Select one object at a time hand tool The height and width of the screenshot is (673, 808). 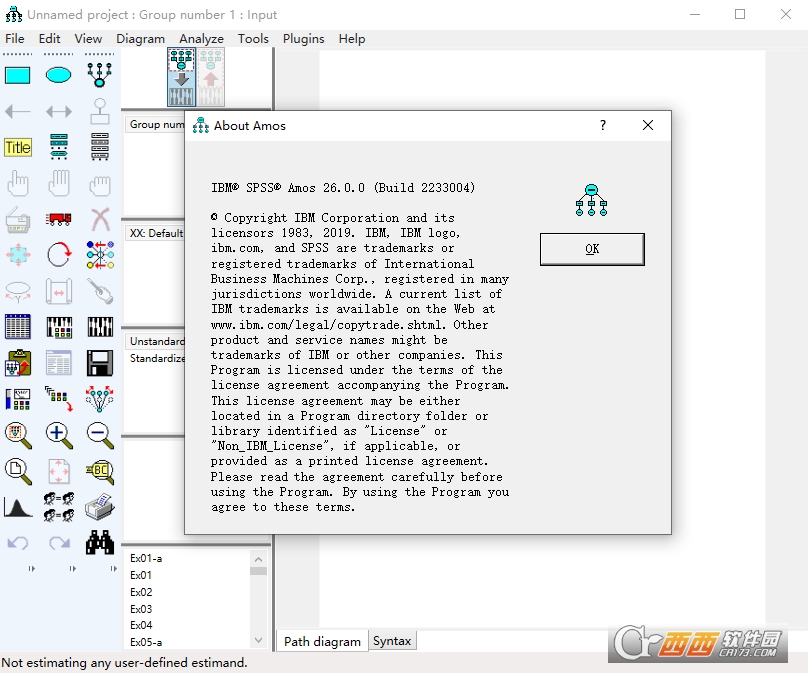click(18, 183)
